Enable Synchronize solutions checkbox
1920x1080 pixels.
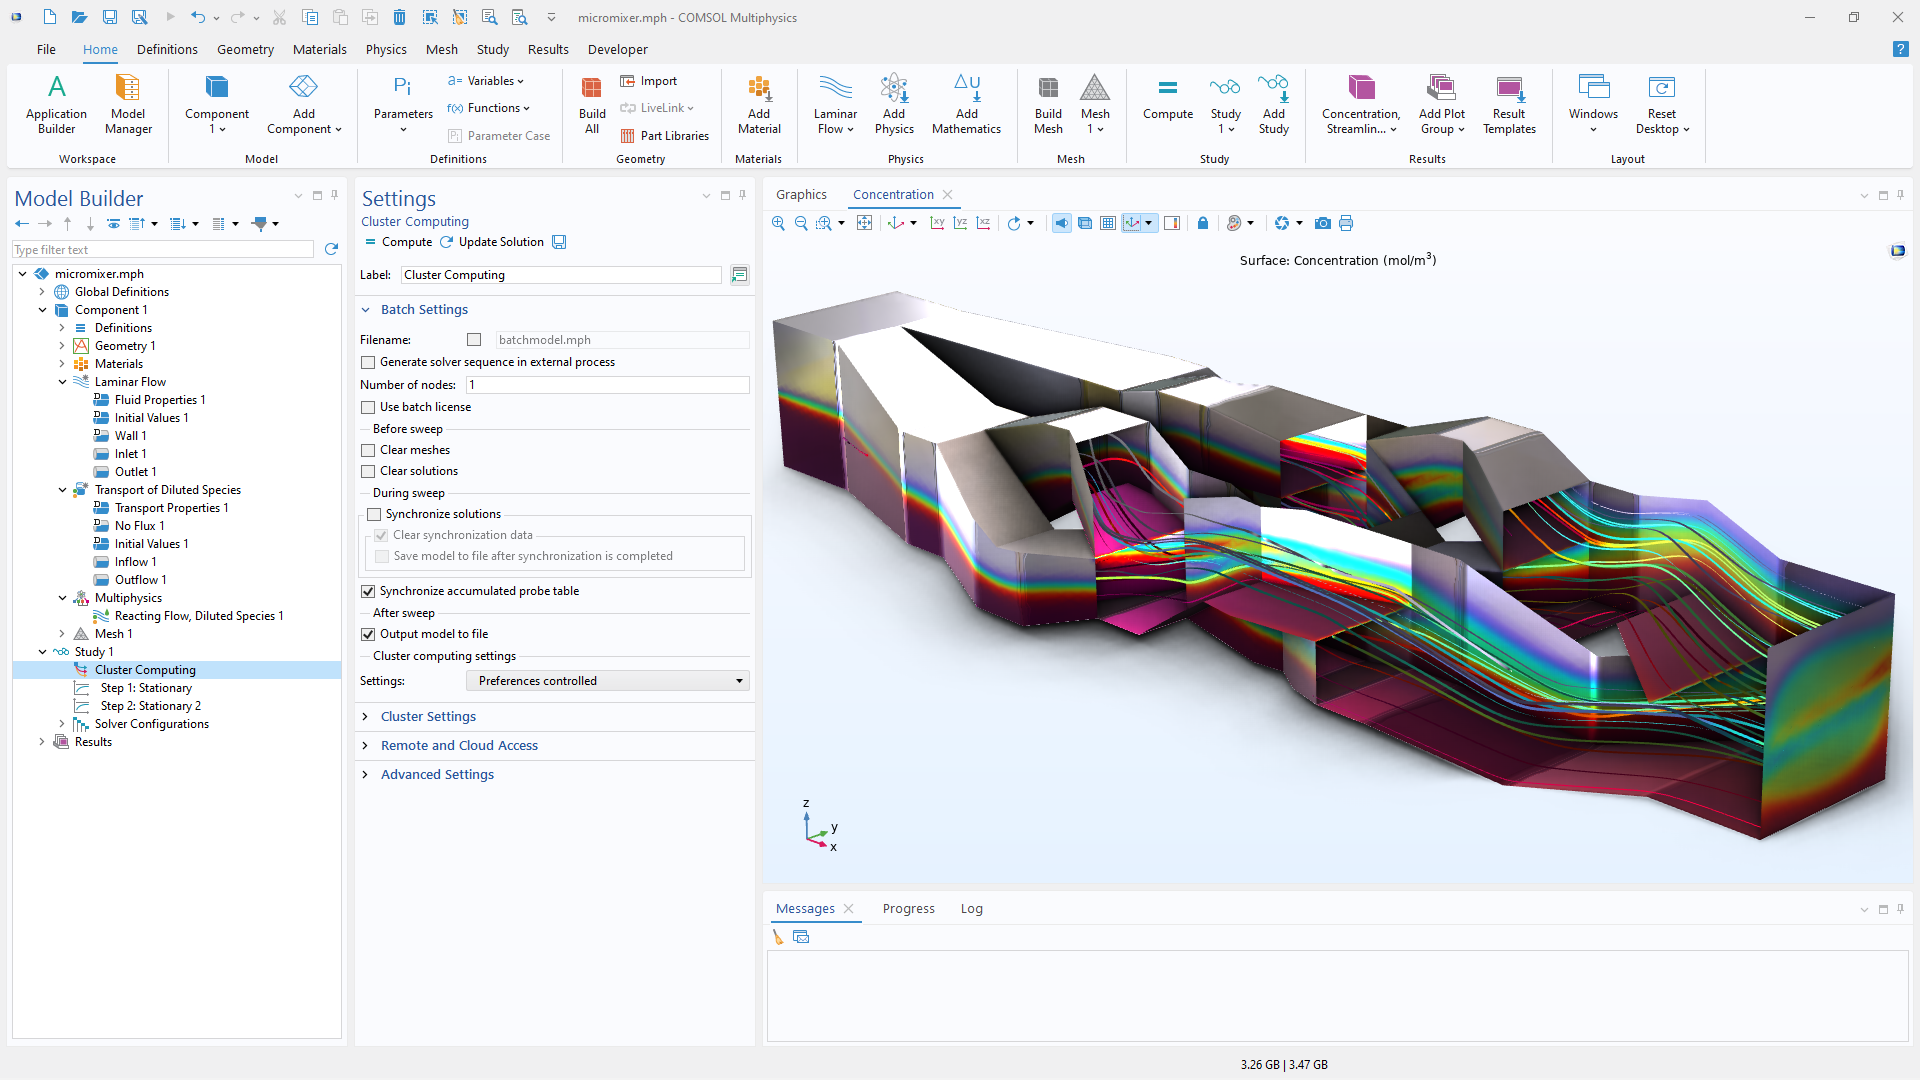tap(374, 514)
